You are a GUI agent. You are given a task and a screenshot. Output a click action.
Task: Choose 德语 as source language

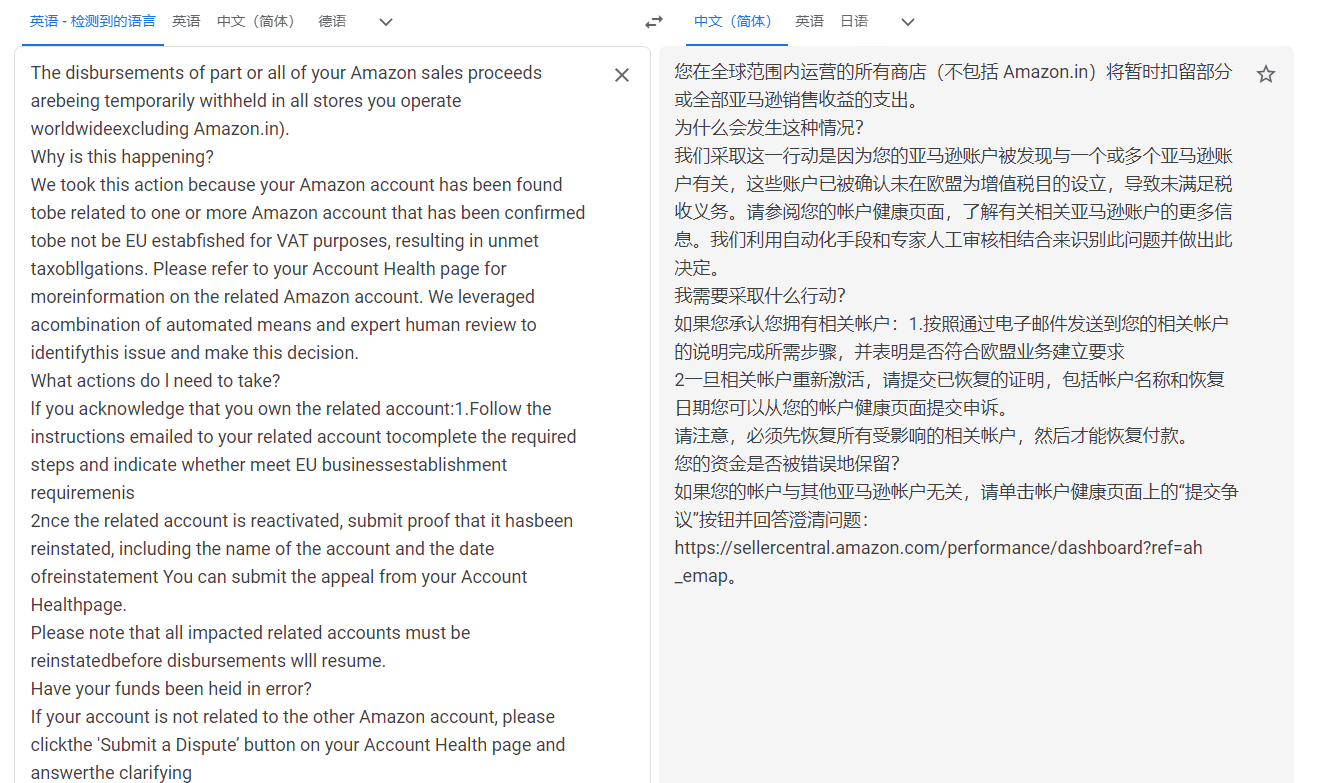pos(332,21)
